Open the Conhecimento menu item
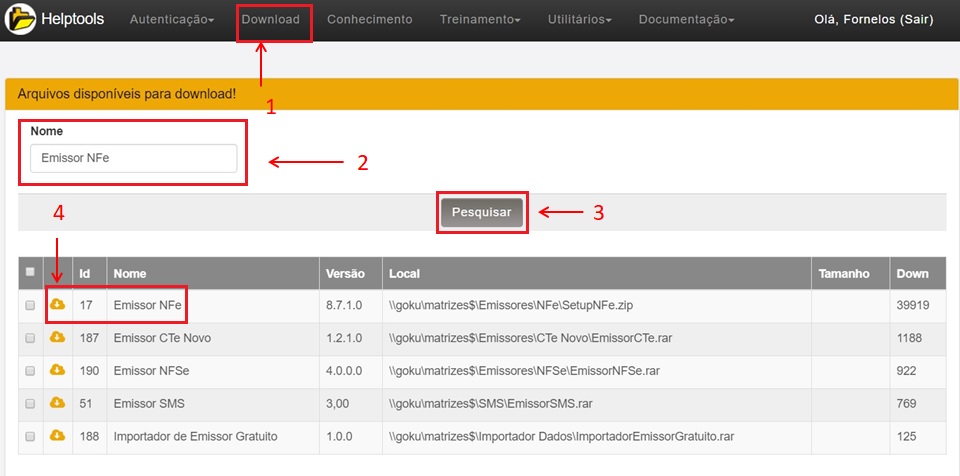Viewport: 960px width, 476px height. pos(369,20)
